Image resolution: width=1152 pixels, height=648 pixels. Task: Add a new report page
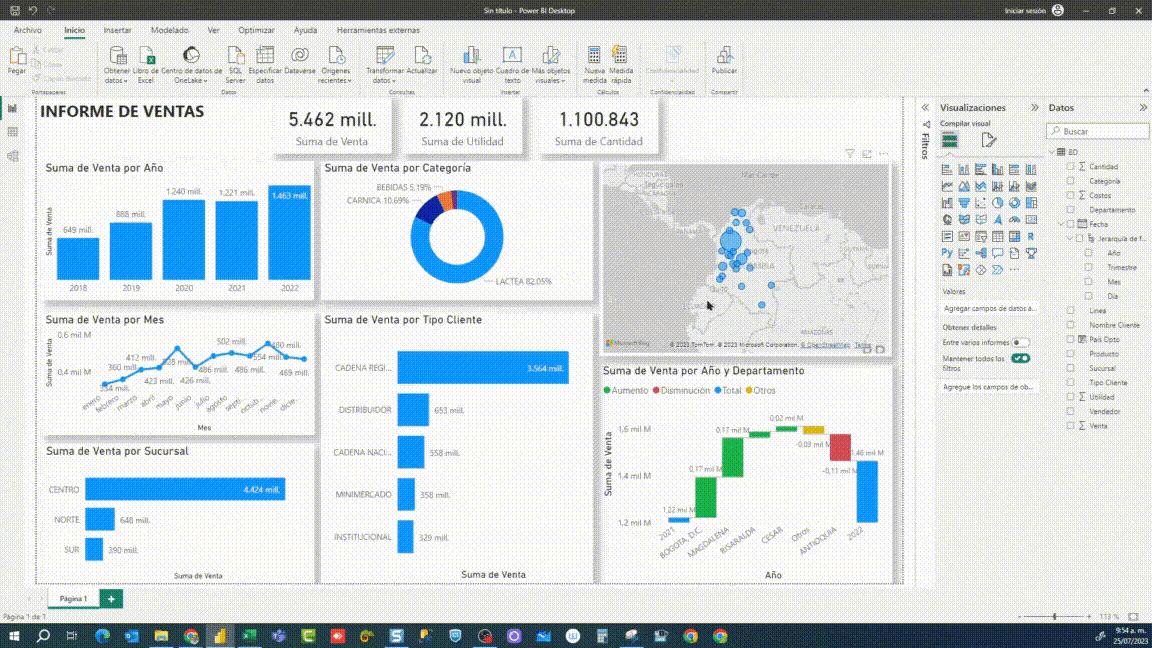click(x=111, y=599)
